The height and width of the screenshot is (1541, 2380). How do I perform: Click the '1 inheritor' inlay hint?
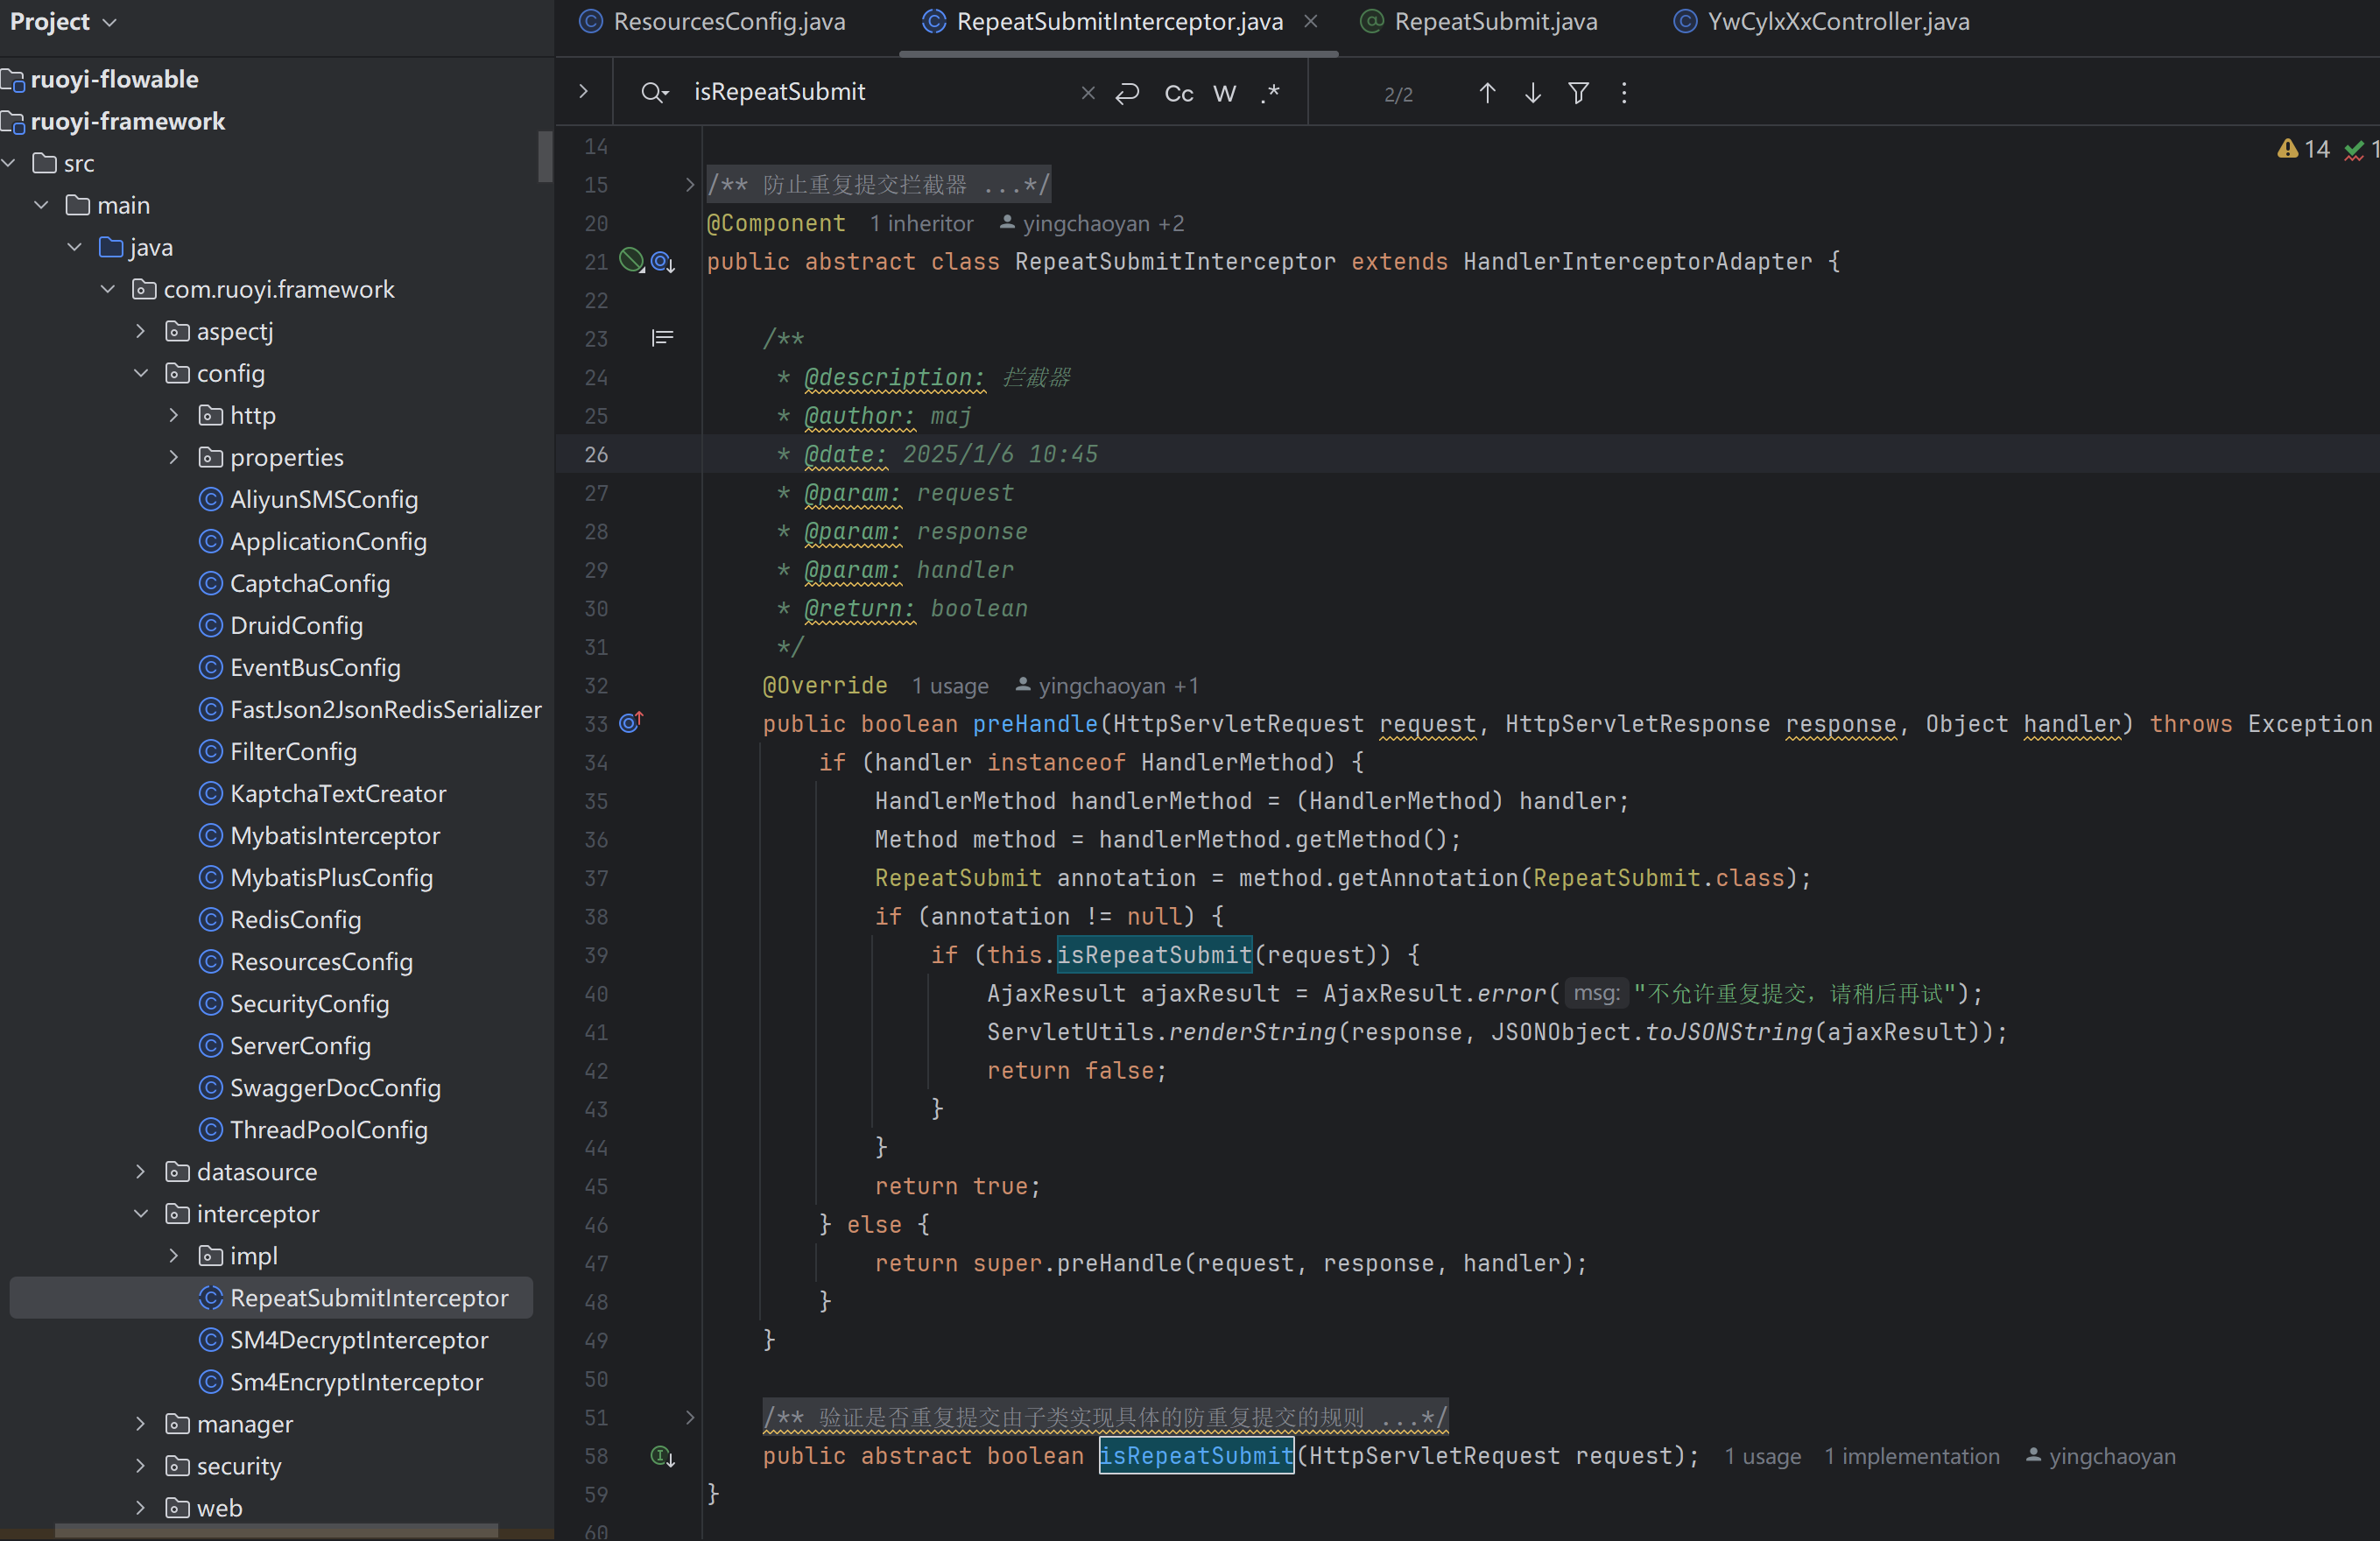pos(920,223)
